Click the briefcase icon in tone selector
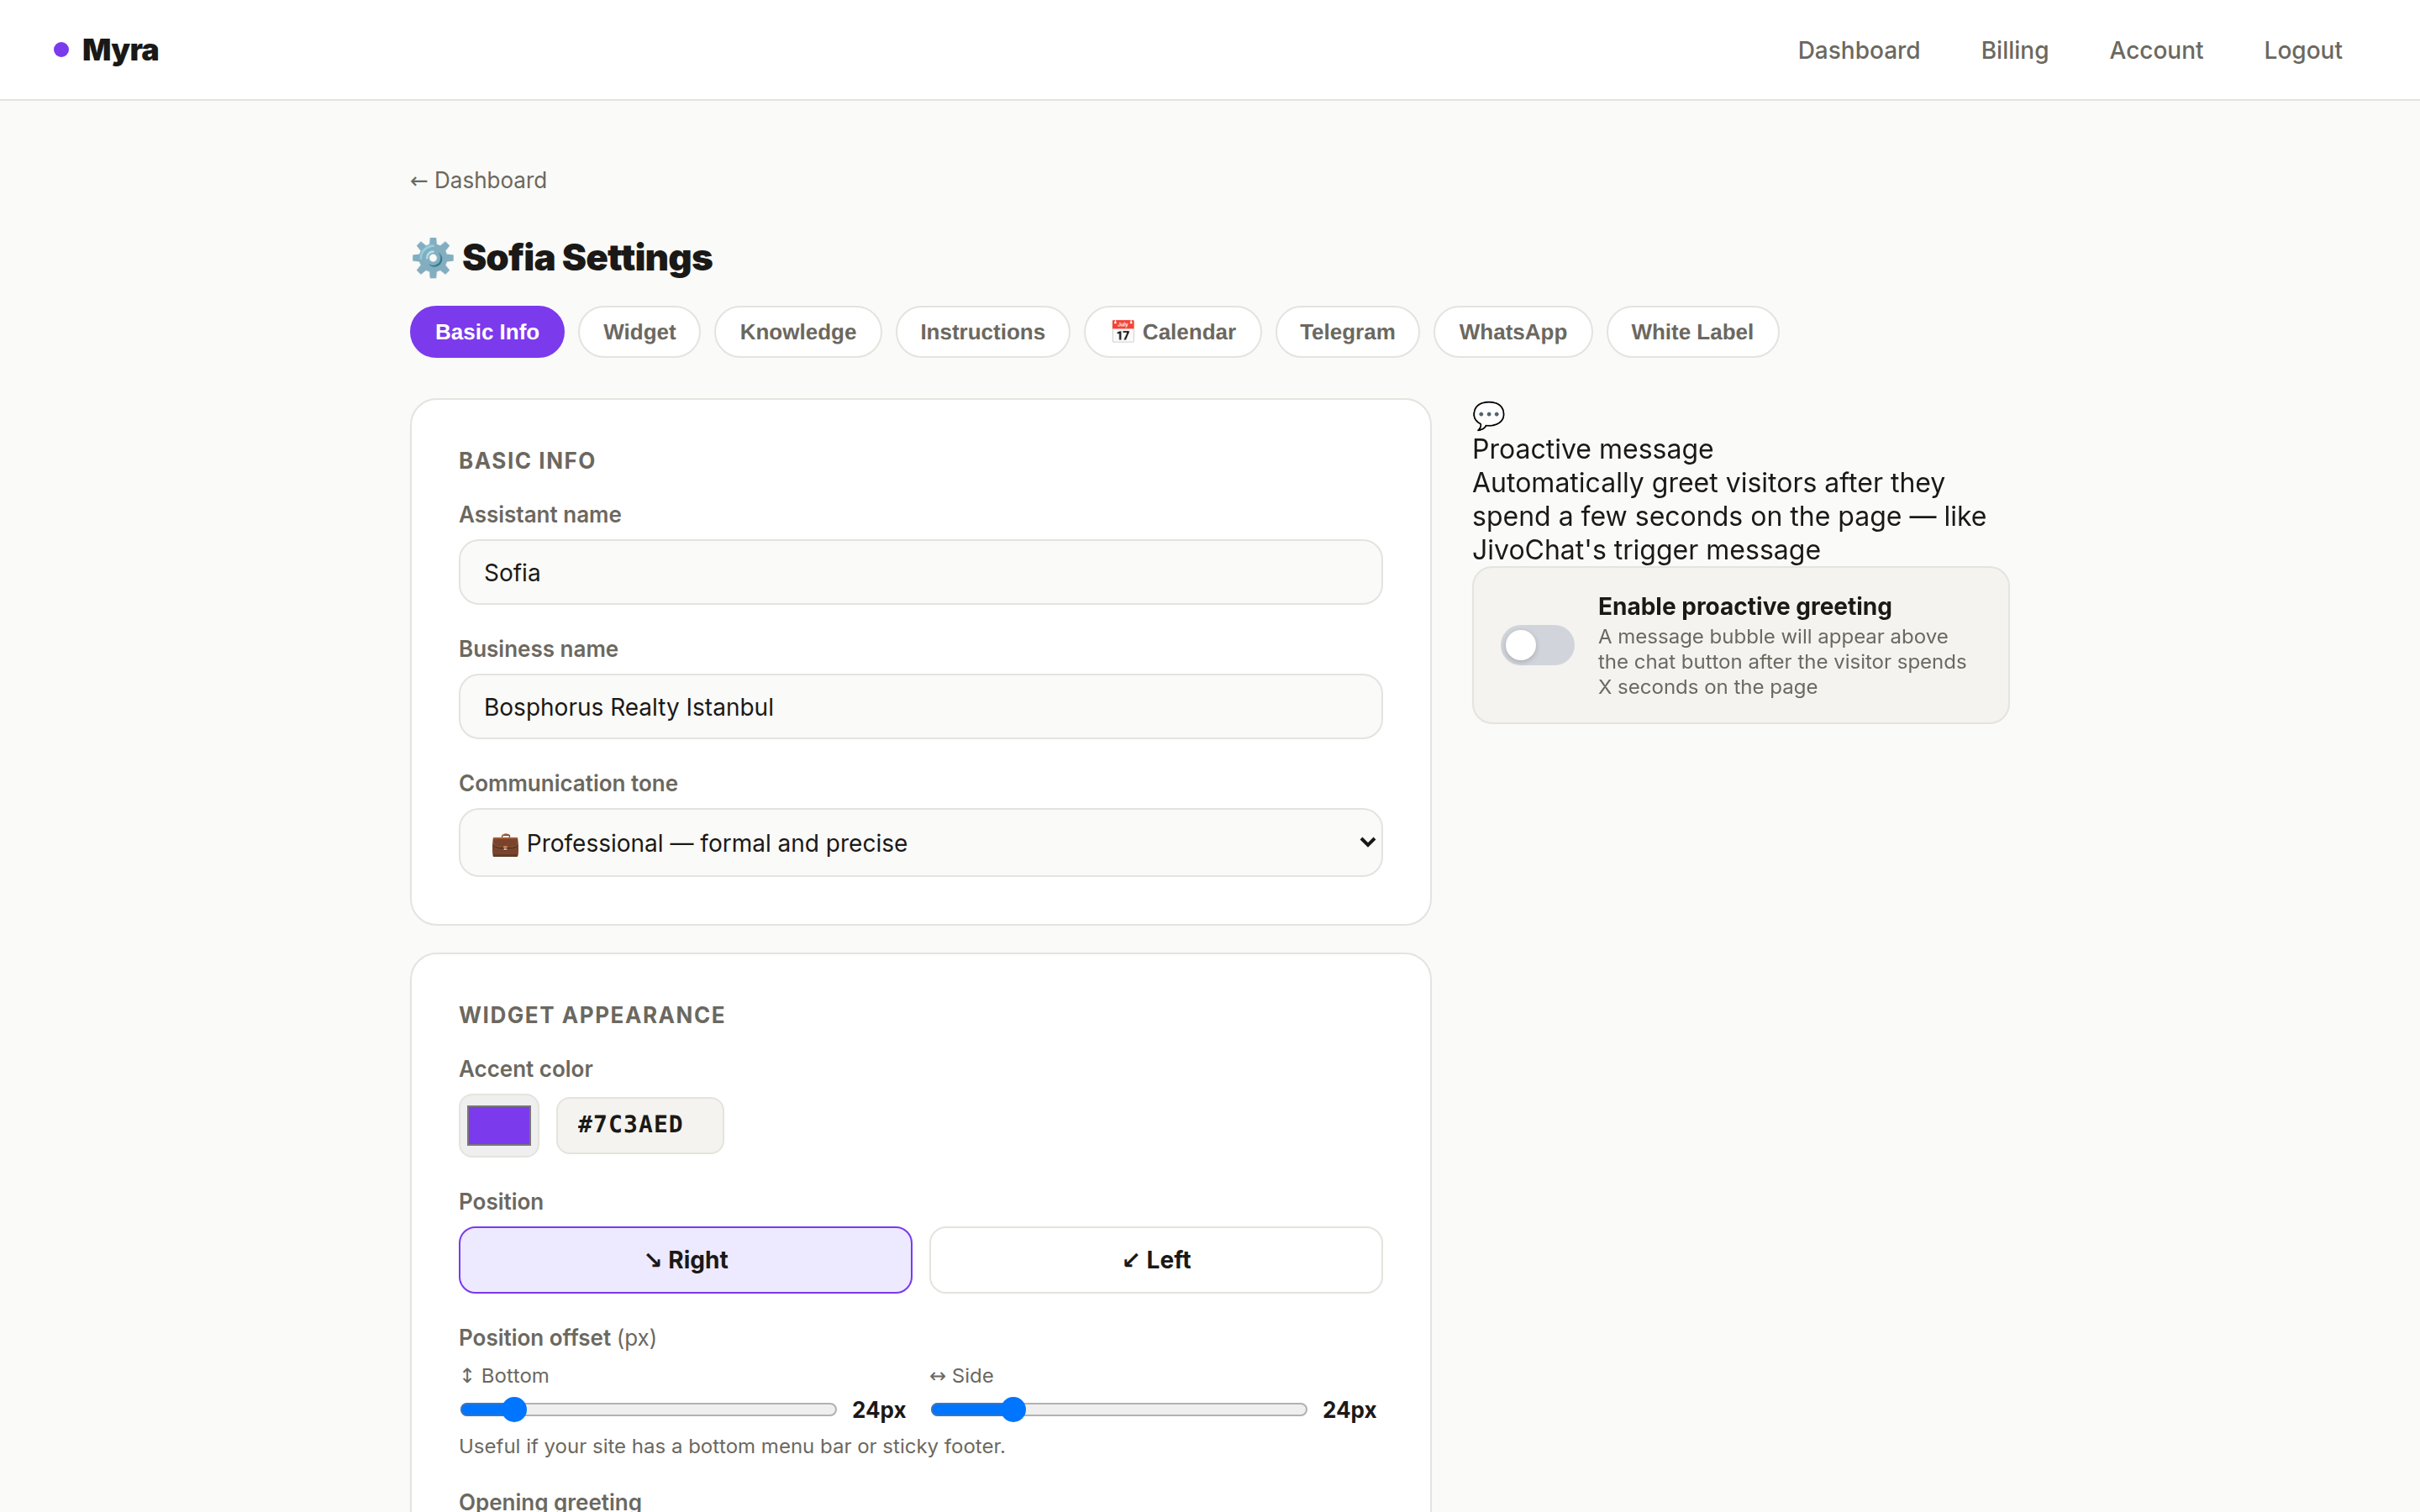2420x1512 pixels. pos(505,844)
